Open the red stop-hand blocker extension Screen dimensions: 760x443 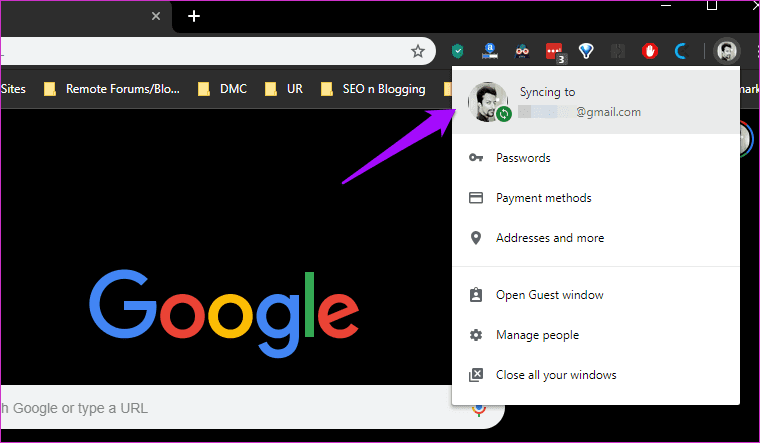[x=649, y=50]
